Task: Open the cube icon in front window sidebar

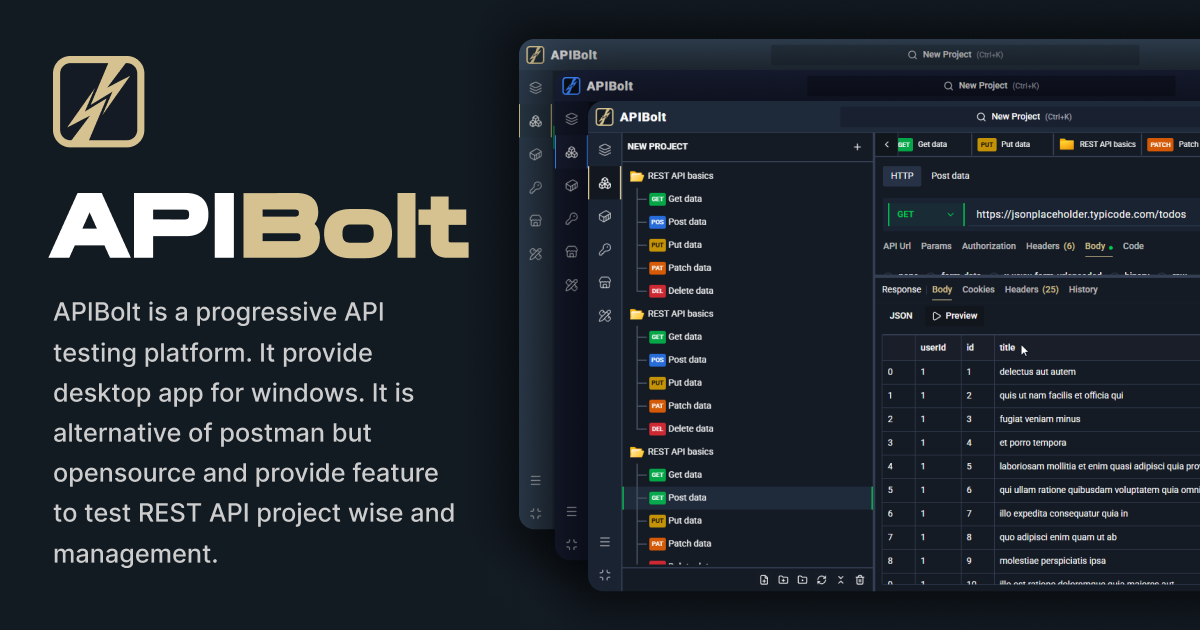Action: 604,216
